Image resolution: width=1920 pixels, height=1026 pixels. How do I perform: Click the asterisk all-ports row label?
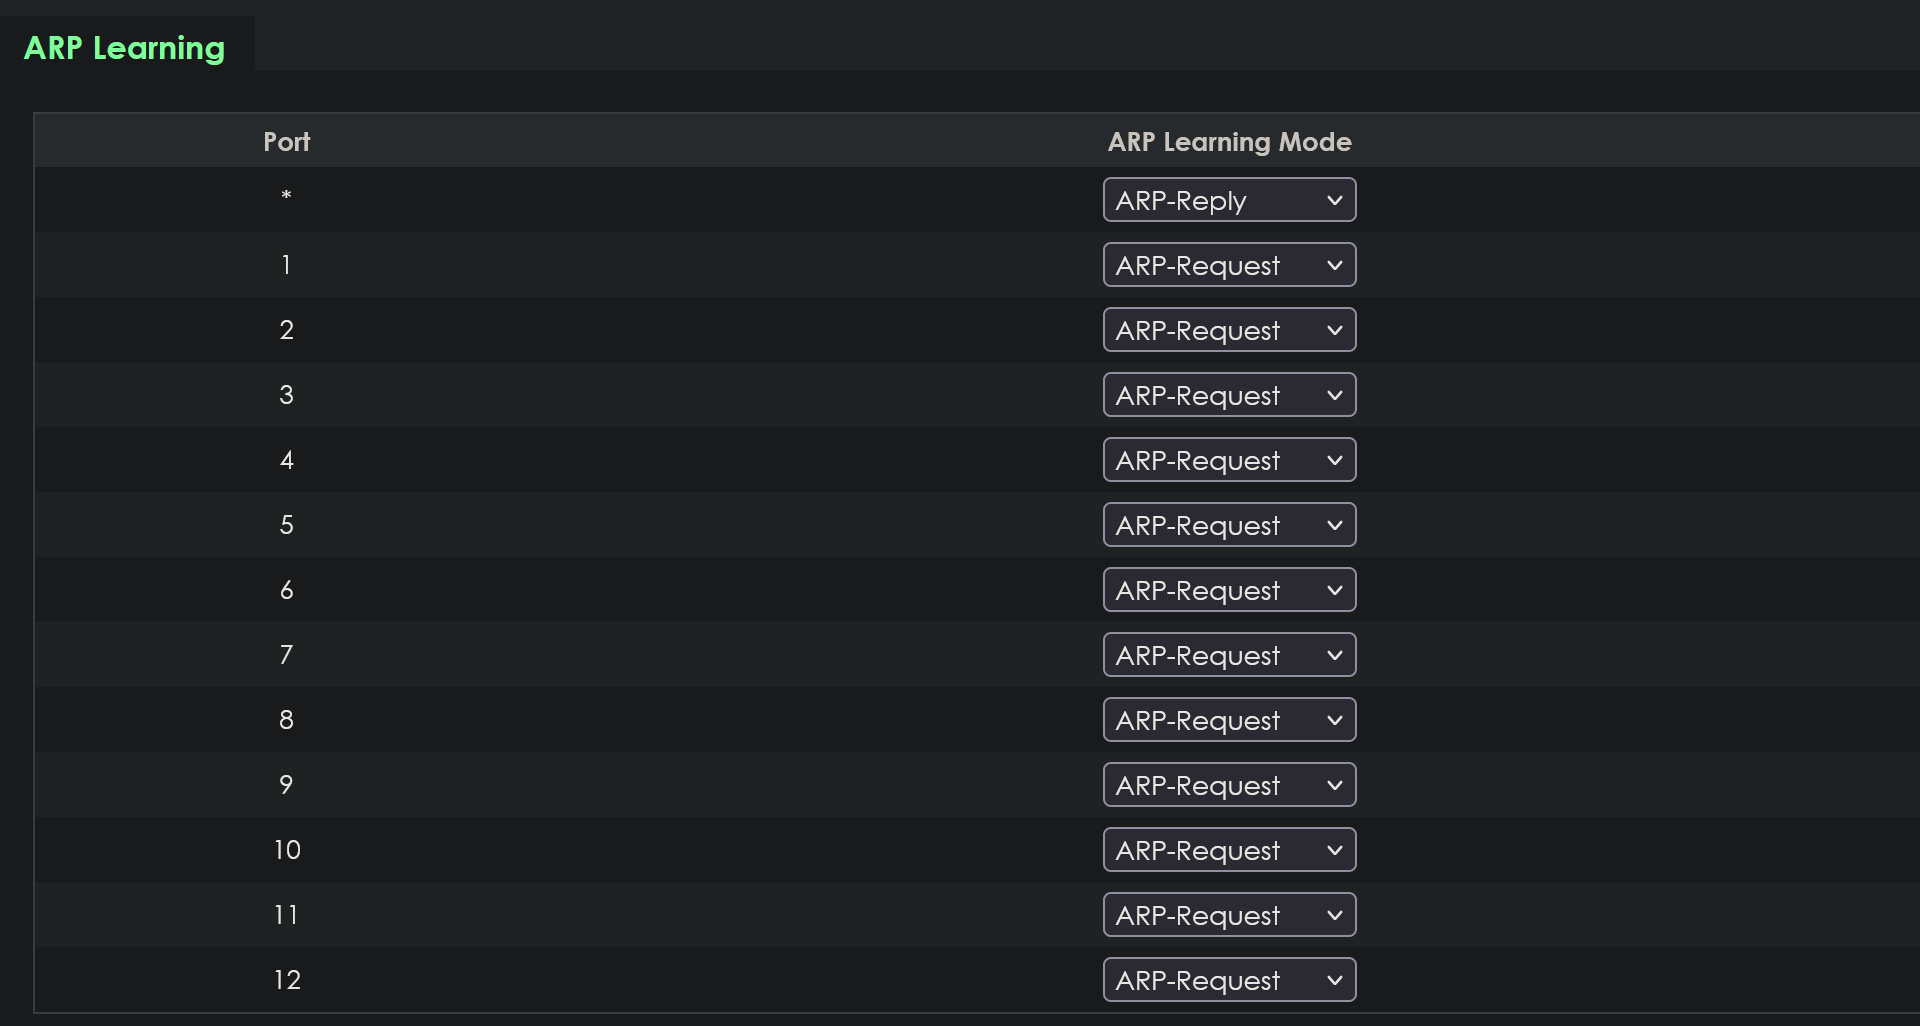point(286,197)
